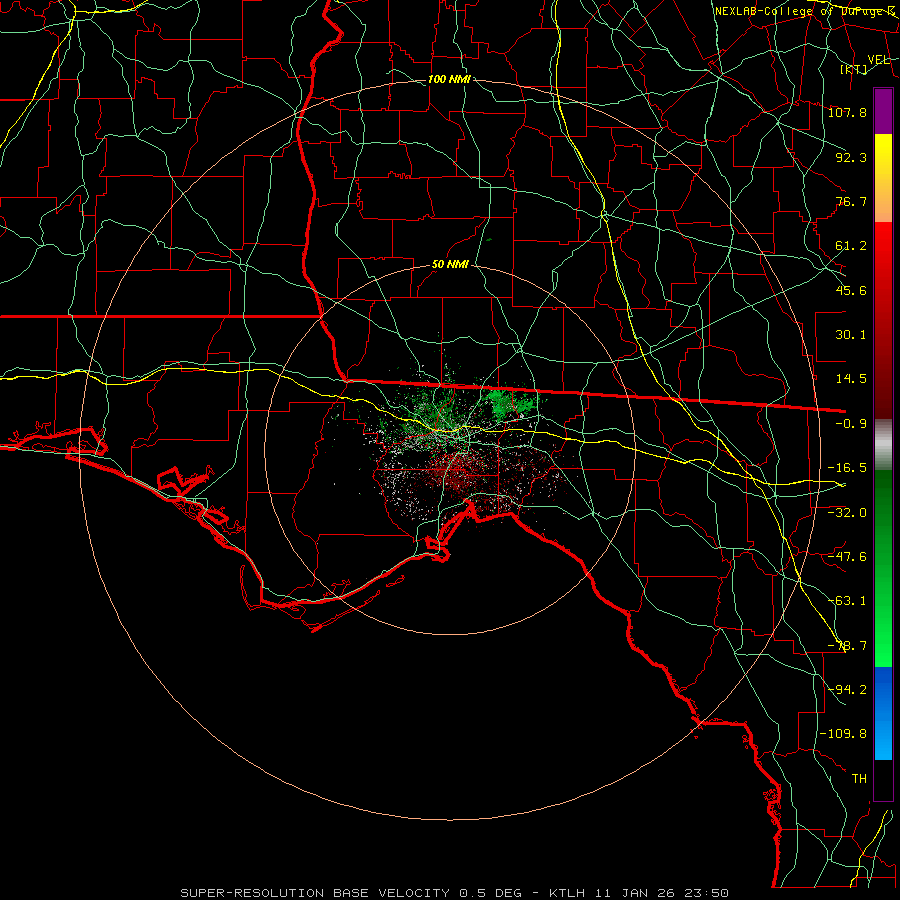Click the 50 NMI range ring label
Screen dimensions: 900x900
click(x=451, y=265)
